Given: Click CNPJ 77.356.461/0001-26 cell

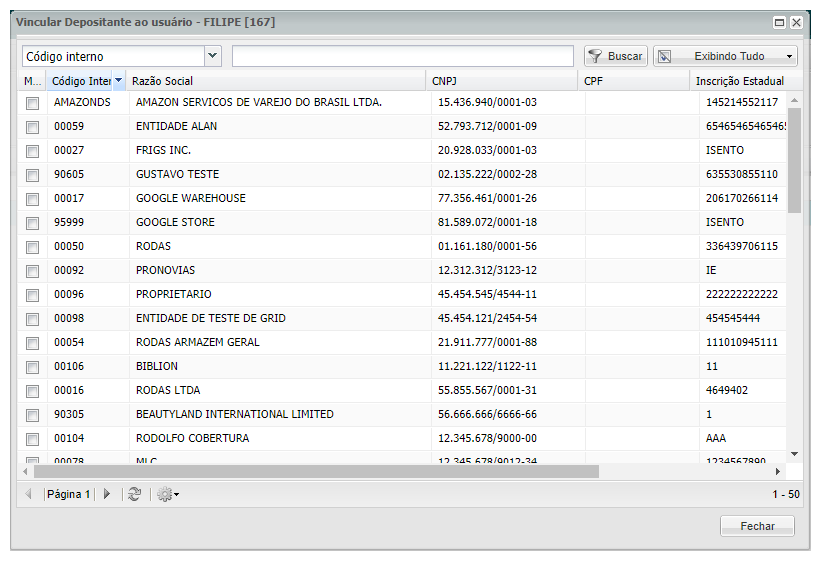Looking at the screenshot, I should 487,198.
